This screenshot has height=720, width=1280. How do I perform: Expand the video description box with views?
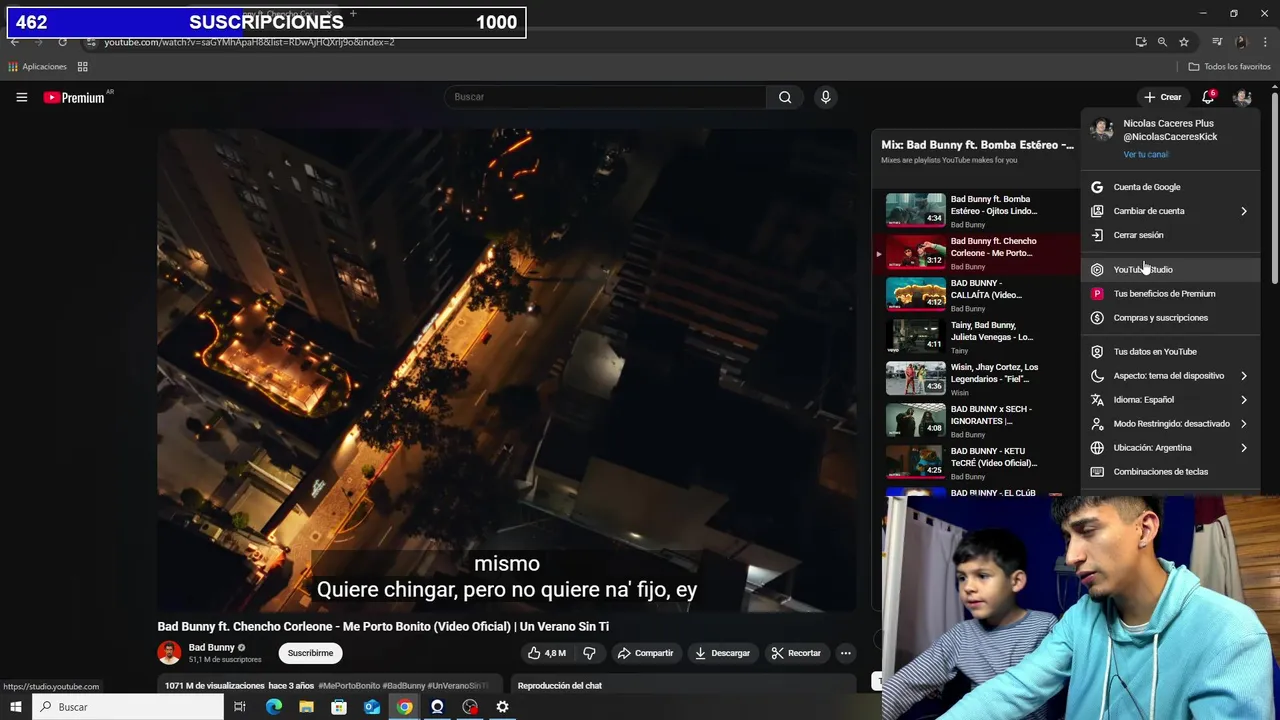coord(330,685)
